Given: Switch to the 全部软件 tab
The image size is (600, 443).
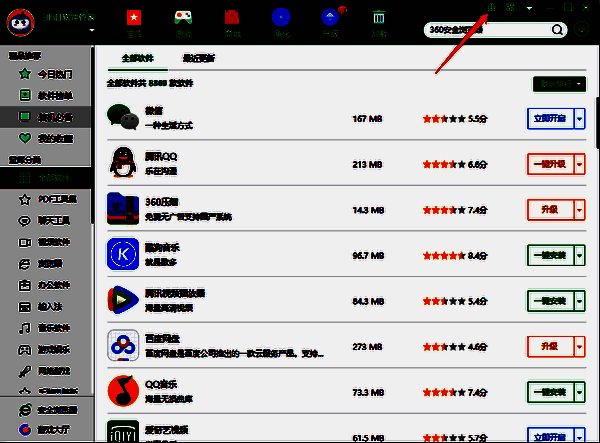Looking at the screenshot, I should tap(138, 59).
